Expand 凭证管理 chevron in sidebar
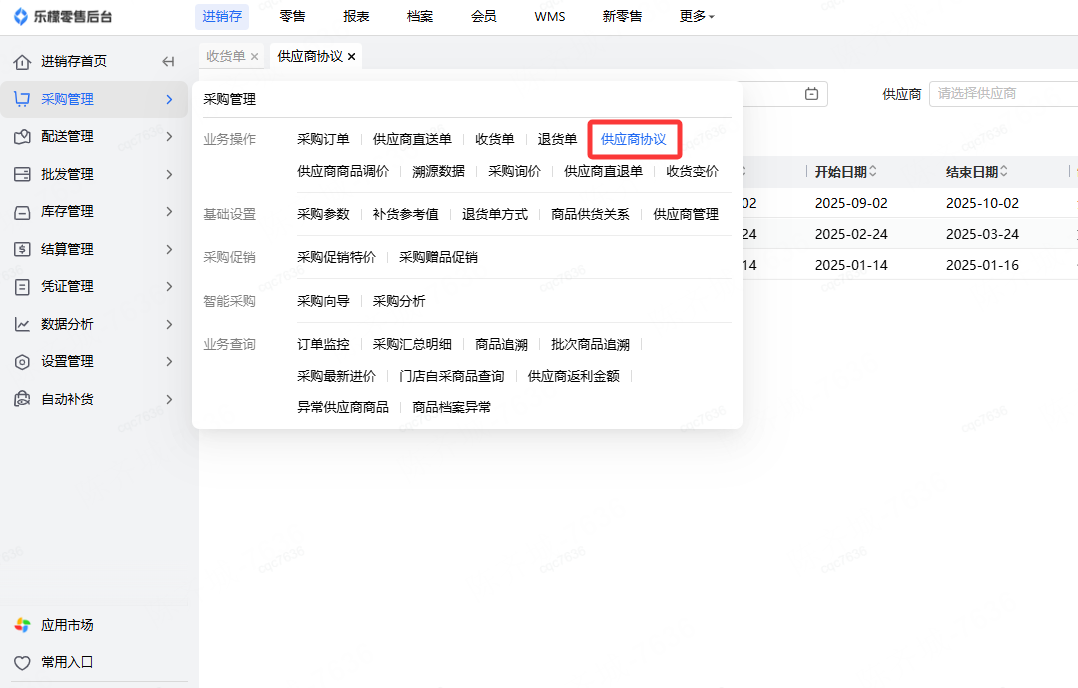Image resolution: width=1078 pixels, height=688 pixels. (169, 287)
